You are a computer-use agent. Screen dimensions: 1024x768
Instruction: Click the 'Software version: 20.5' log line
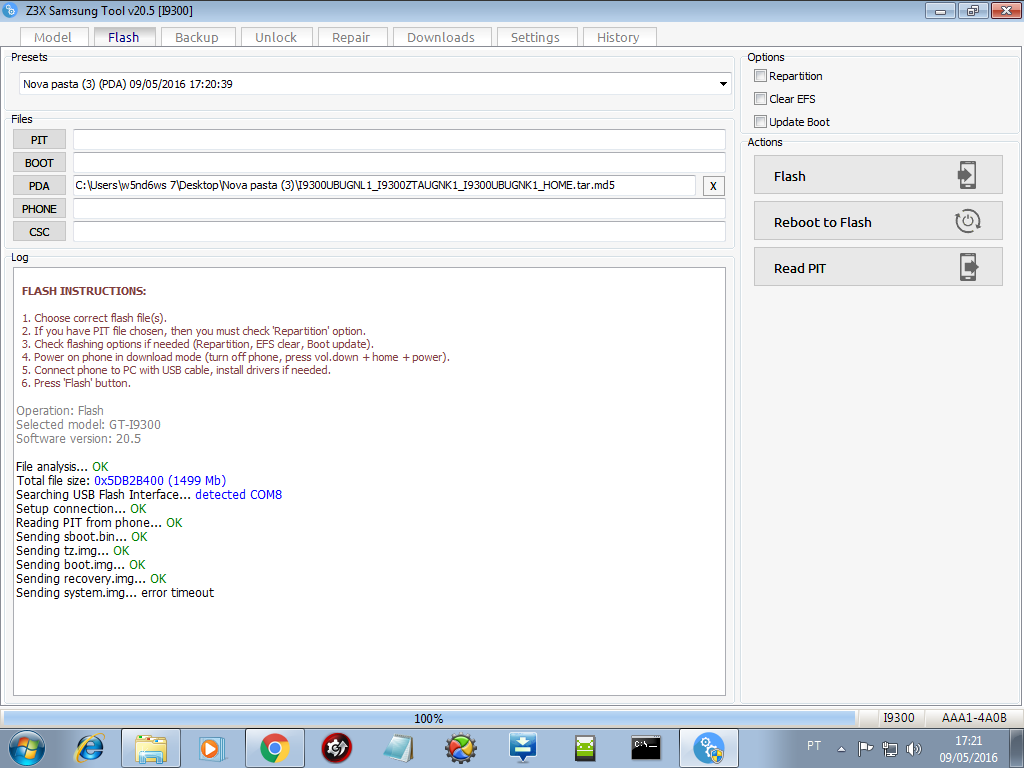click(x=78, y=439)
